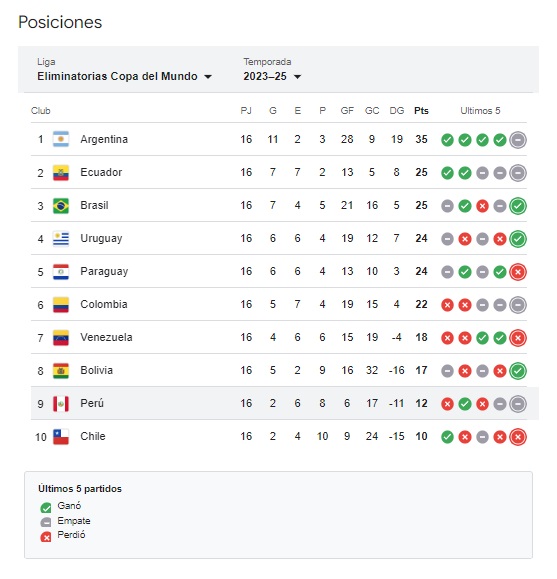
Task: Open the Liga dropdown arrow
Action: (208, 77)
